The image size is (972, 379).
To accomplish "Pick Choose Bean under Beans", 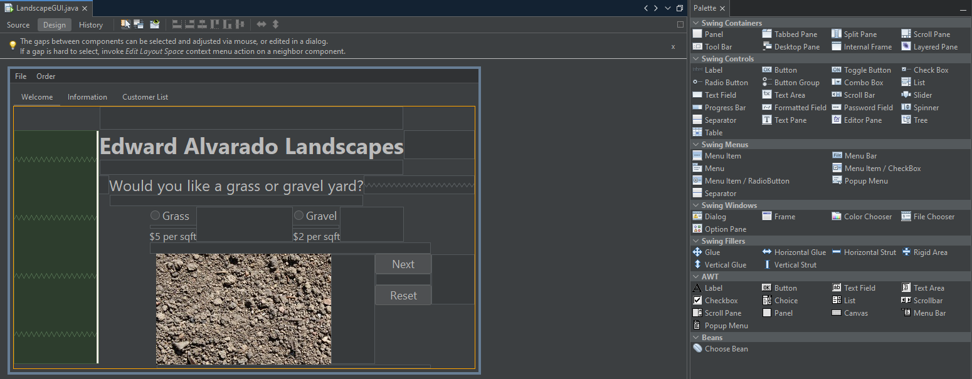I will (x=720, y=349).
